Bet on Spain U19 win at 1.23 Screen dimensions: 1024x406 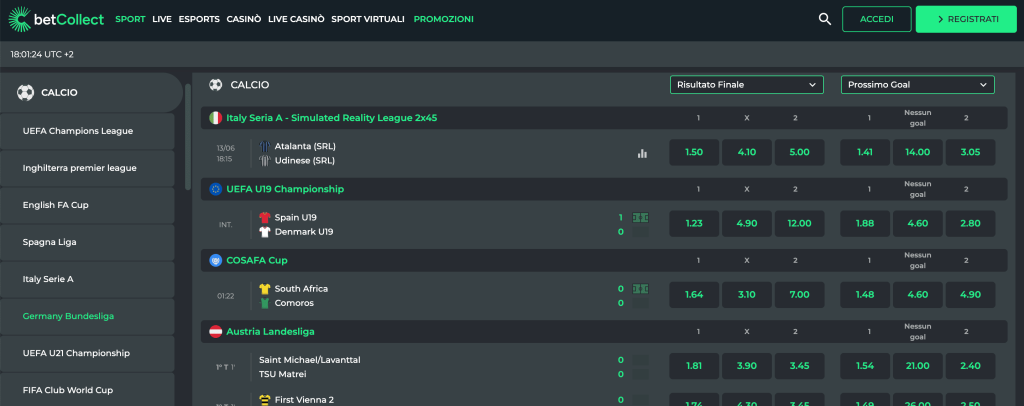point(694,223)
